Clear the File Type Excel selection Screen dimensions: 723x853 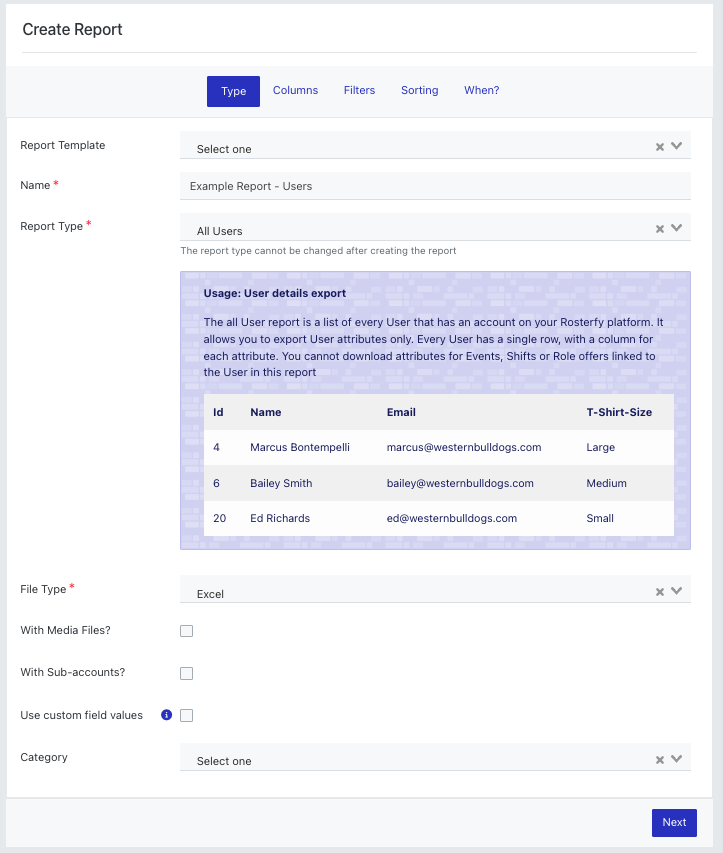[x=659, y=592]
